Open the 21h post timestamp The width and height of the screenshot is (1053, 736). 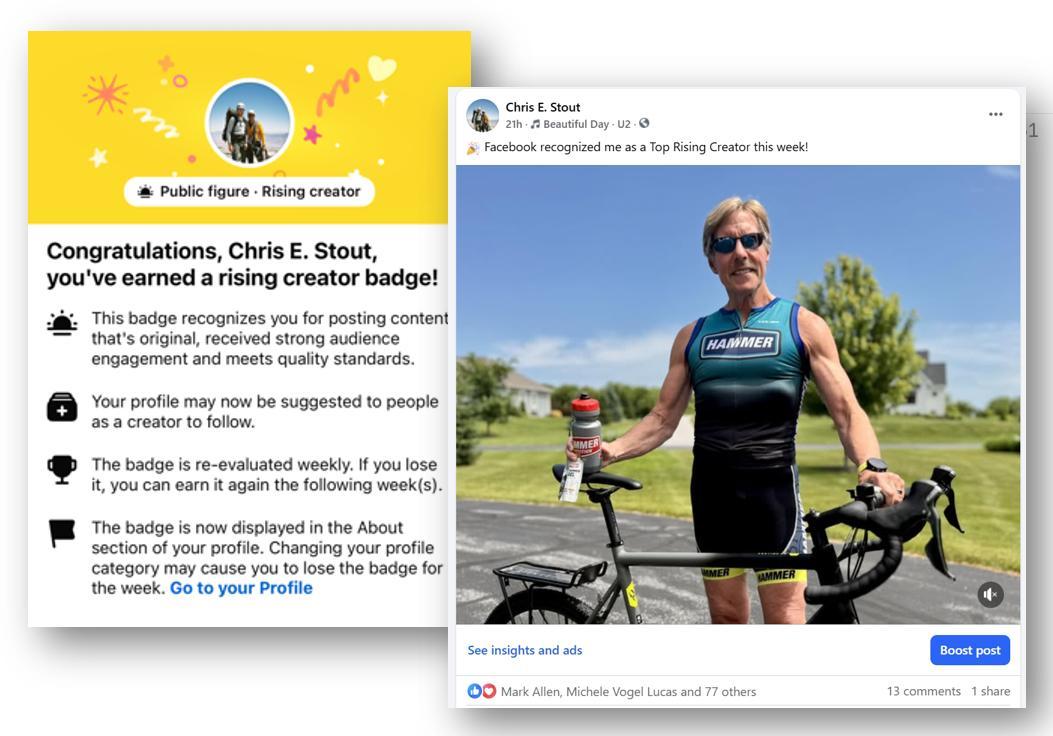coord(514,124)
